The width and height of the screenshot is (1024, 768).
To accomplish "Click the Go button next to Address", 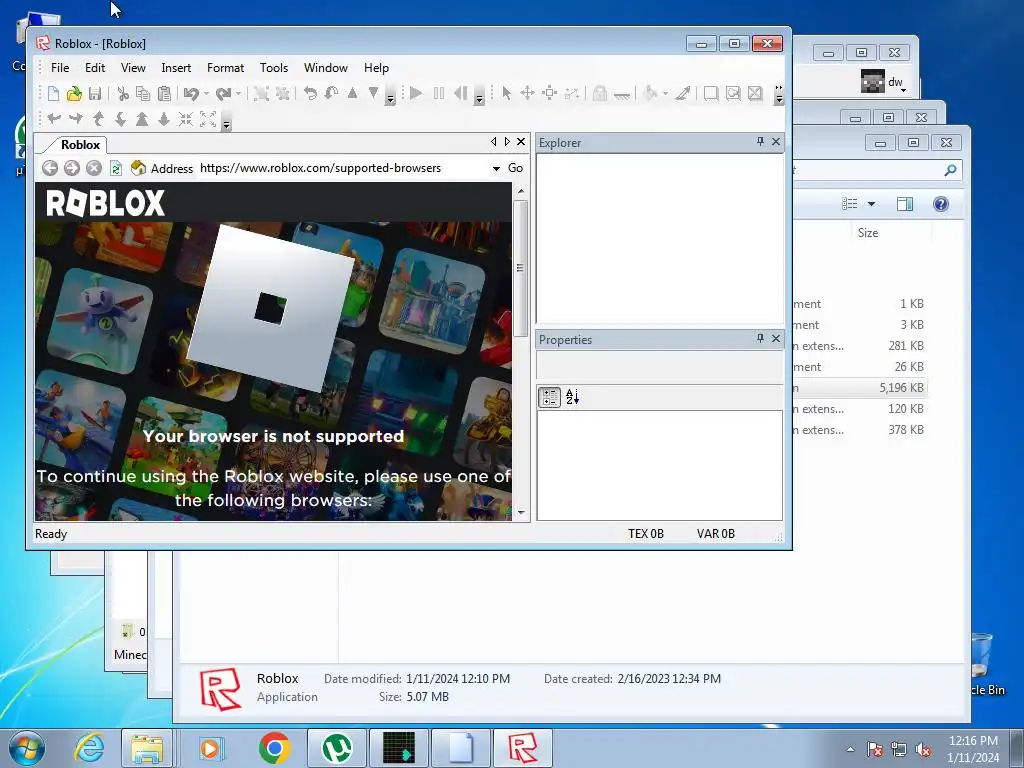I will pyautogui.click(x=515, y=168).
